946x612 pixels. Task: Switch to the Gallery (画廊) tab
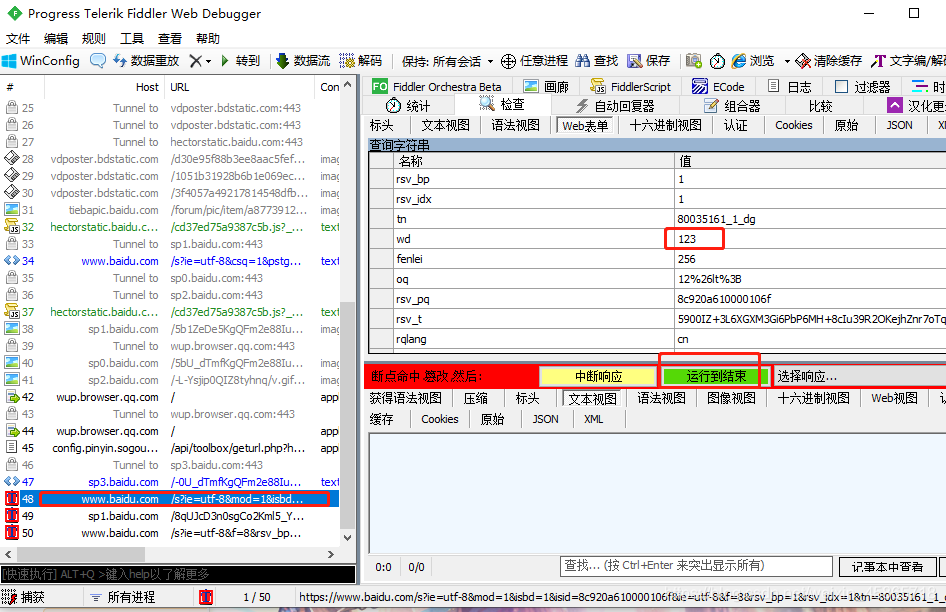tap(546, 87)
